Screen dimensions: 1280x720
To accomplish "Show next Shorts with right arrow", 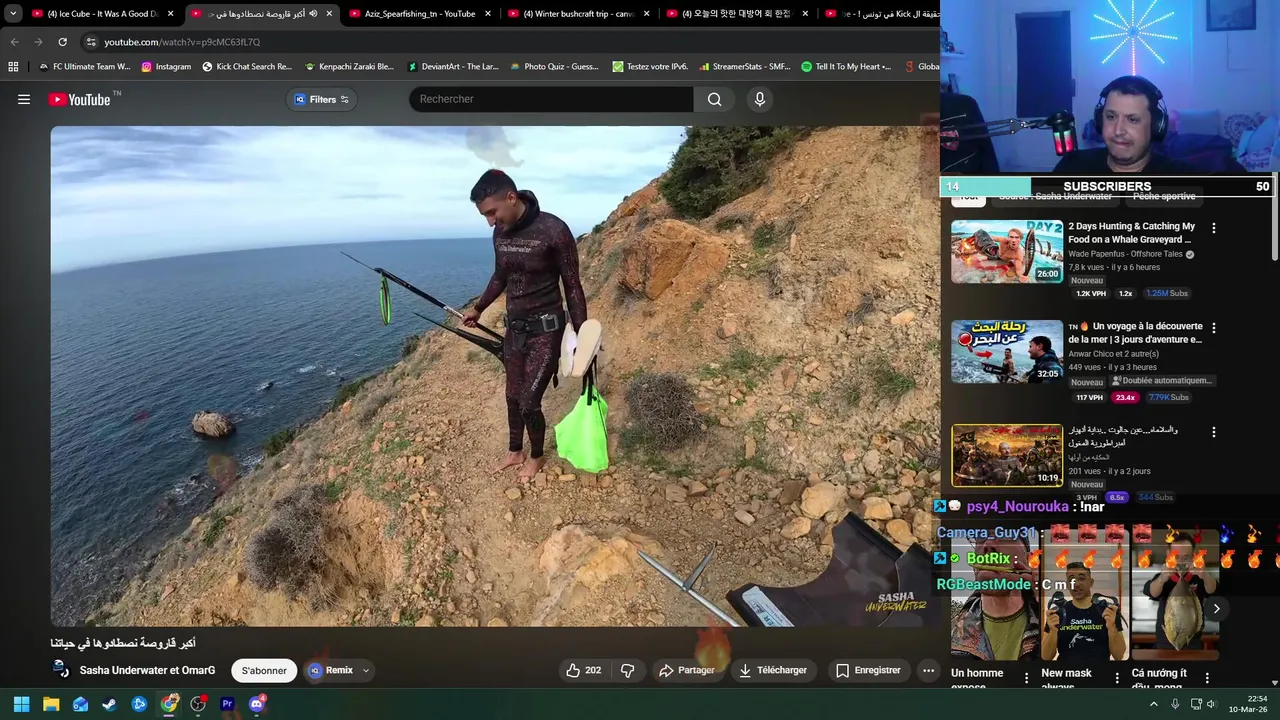I will [1216, 608].
